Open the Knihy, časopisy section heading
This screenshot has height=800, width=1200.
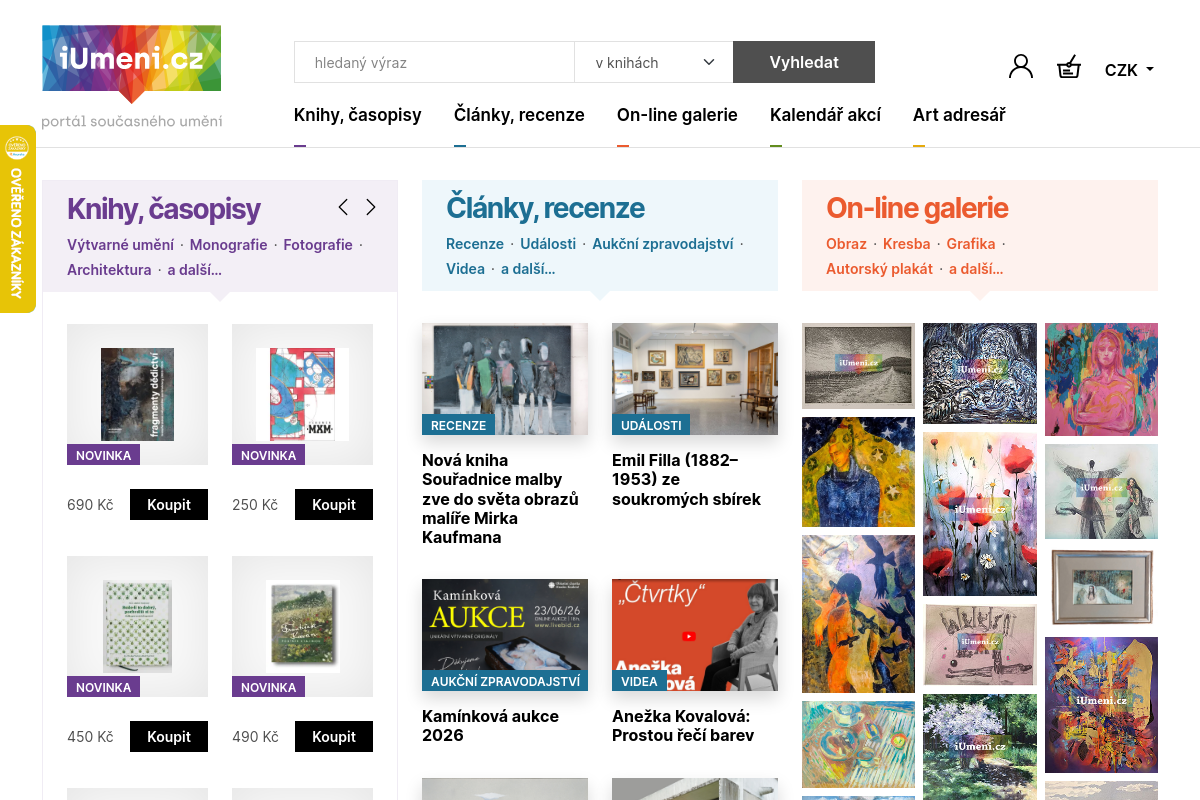click(x=164, y=209)
